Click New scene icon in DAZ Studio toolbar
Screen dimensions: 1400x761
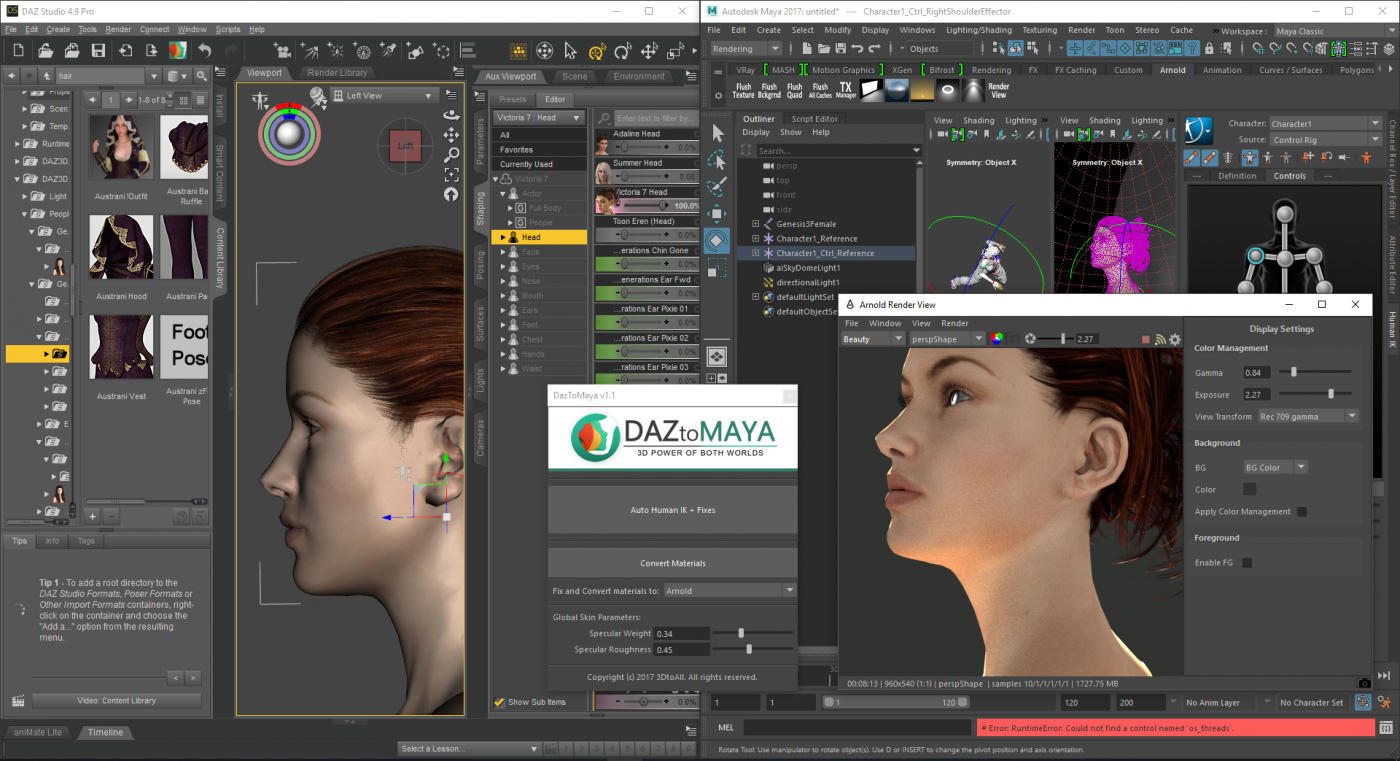click(x=19, y=50)
